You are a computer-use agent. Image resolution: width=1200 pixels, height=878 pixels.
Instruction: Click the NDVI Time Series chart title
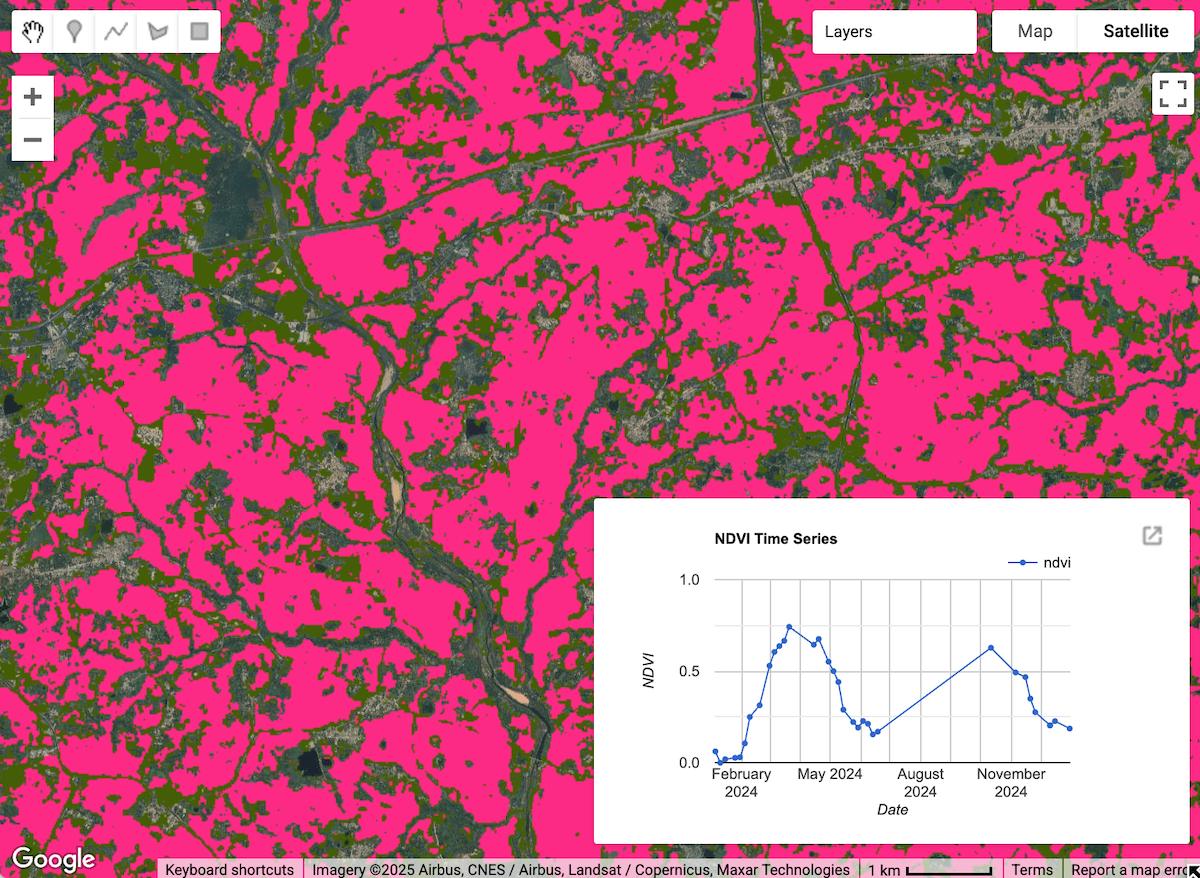tap(776, 539)
